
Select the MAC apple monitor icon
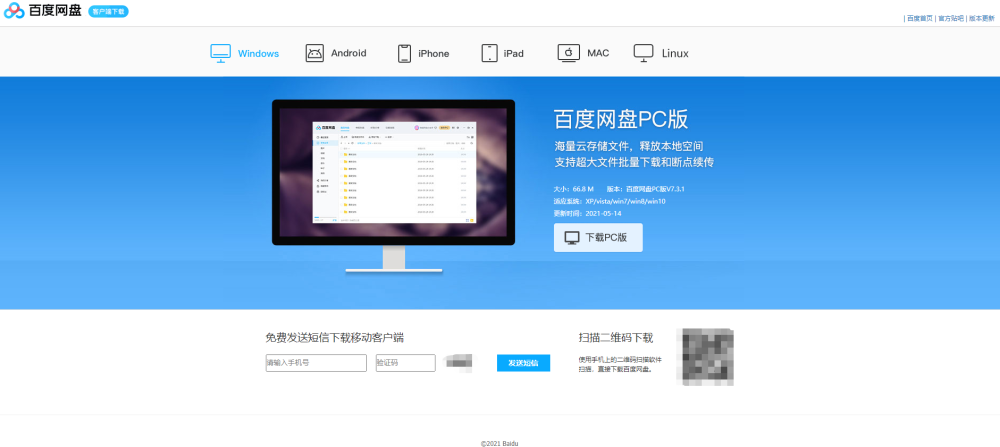[568, 53]
